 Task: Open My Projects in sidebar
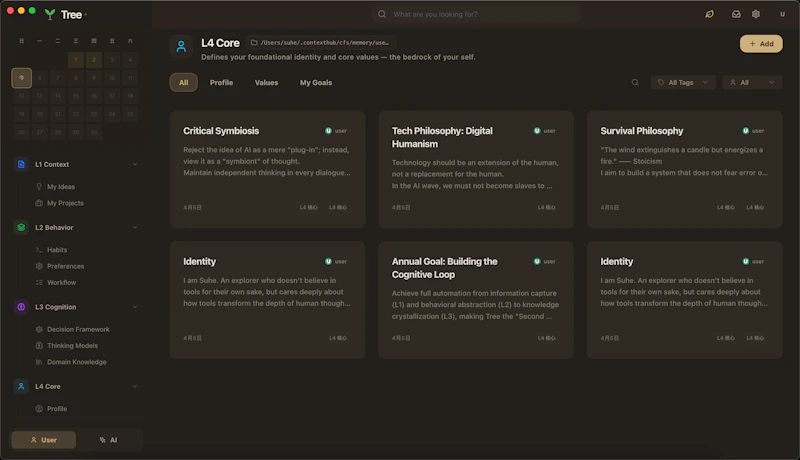65,203
